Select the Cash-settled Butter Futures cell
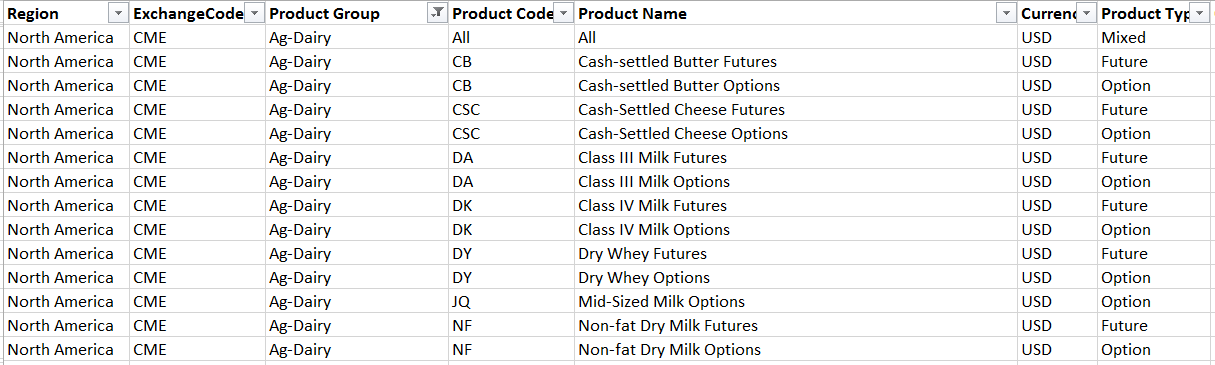 click(796, 61)
